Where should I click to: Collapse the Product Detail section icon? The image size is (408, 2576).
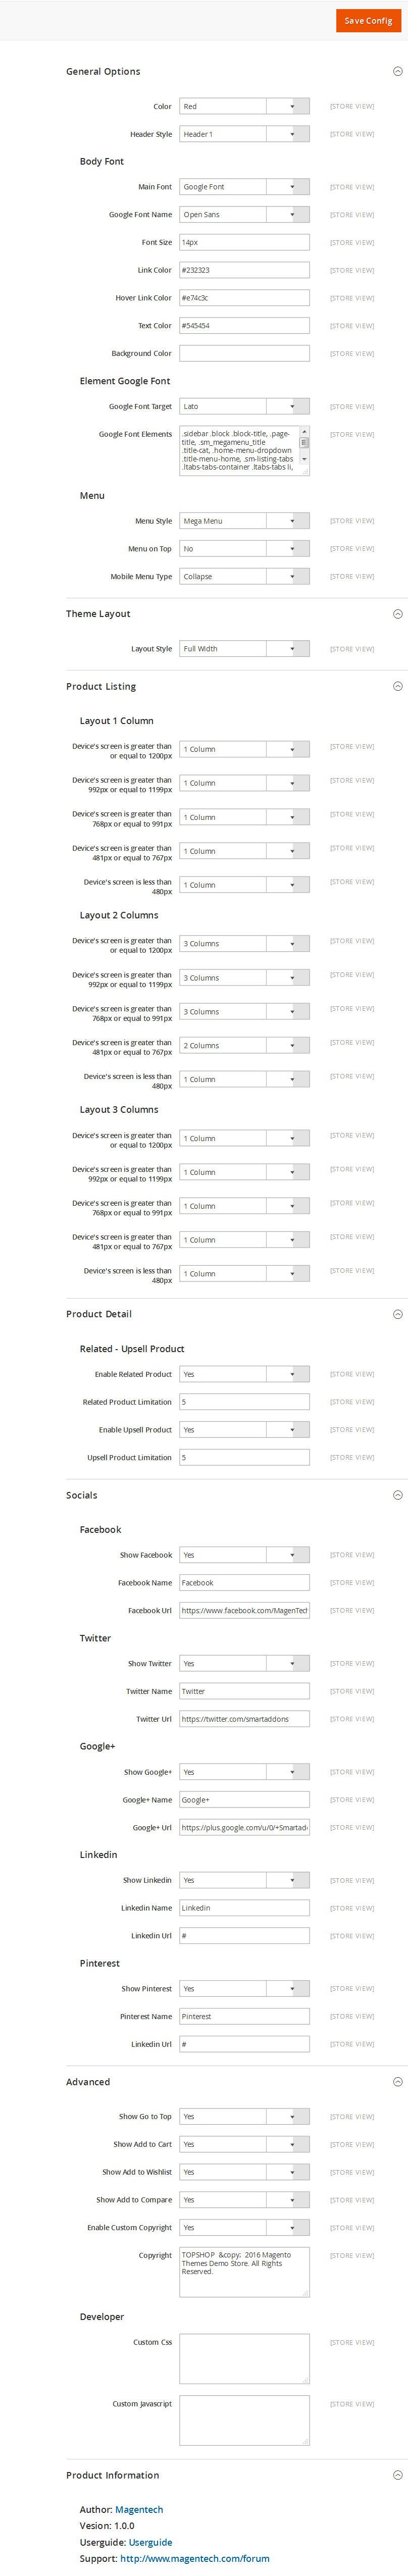[x=398, y=1314]
